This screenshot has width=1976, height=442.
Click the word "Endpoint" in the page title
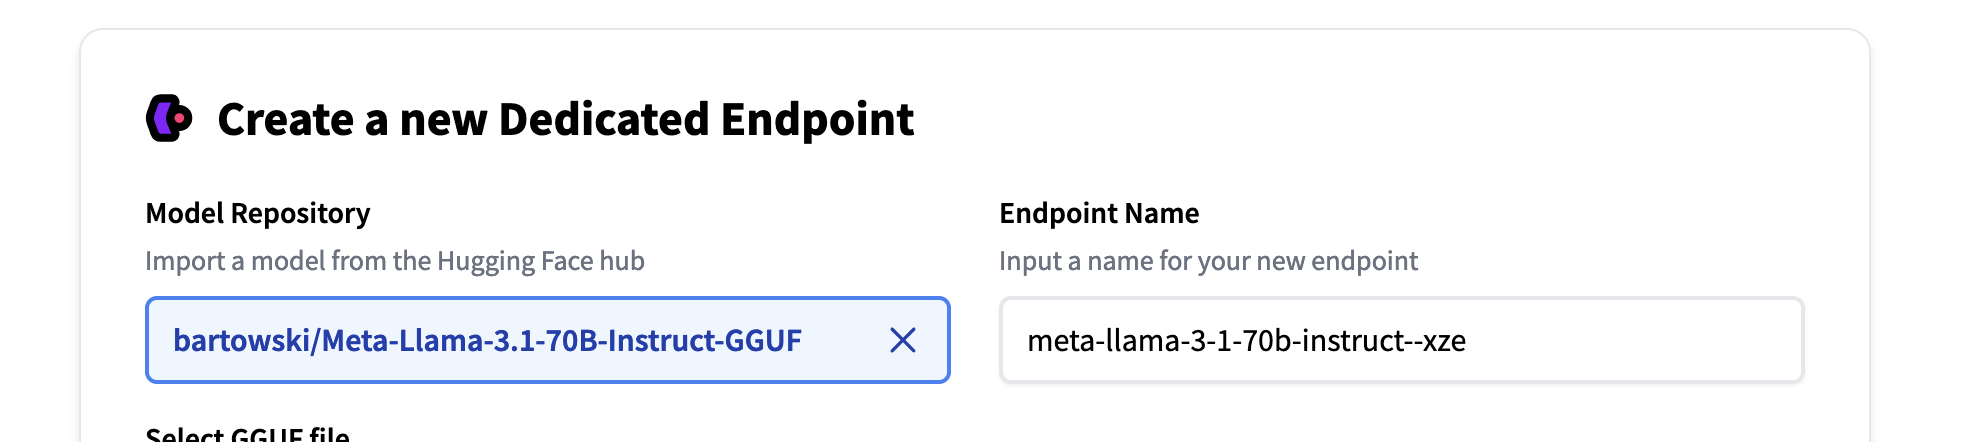click(817, 120)
